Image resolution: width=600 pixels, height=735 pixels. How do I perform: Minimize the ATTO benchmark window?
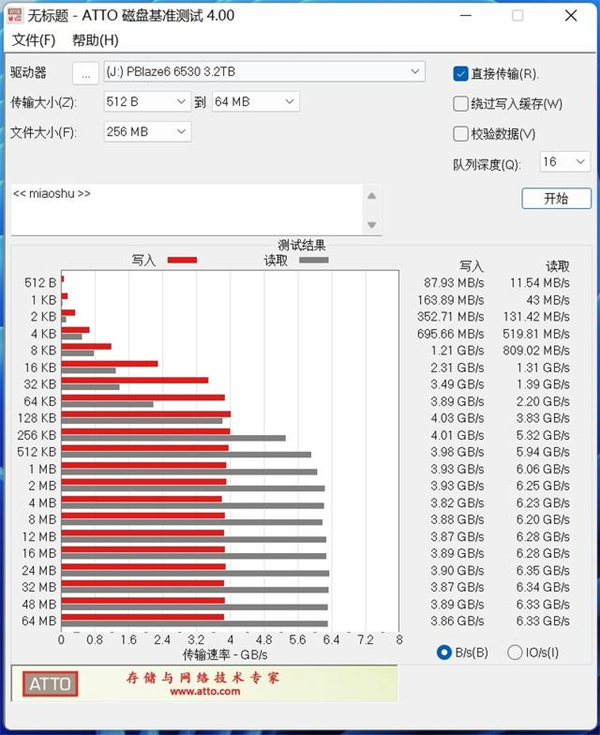469,16
